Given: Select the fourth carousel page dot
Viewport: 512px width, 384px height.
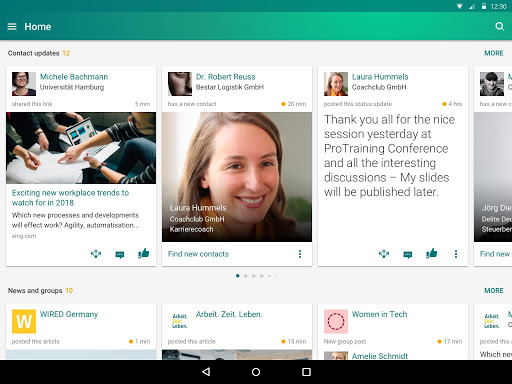Looking at the screenshot, I should tap(262, 276).
